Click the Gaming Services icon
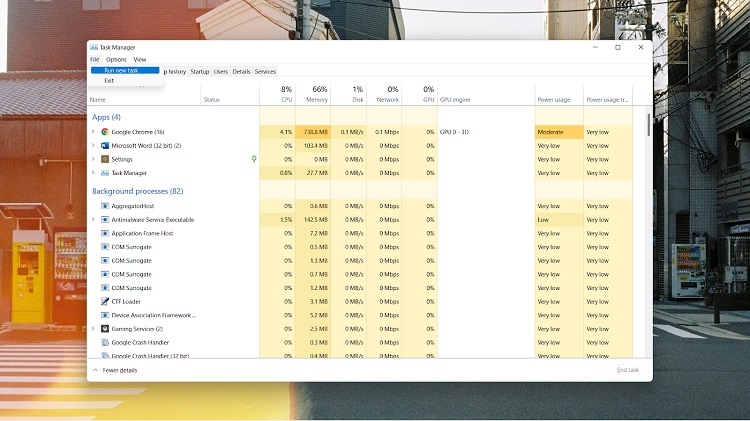This screenshot has width=750, height=421. (104, 328)
